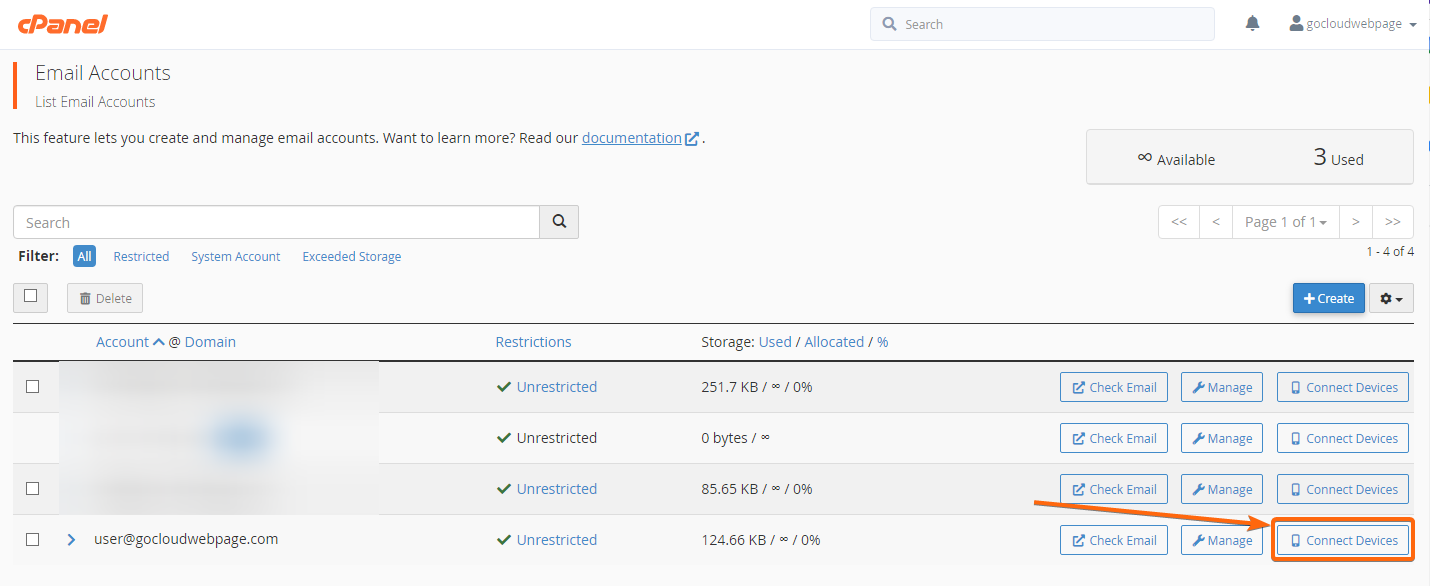This screenshot has width=1430, height=586.
Task: Filter by Exceeded Storage
Action: [352, 257]
